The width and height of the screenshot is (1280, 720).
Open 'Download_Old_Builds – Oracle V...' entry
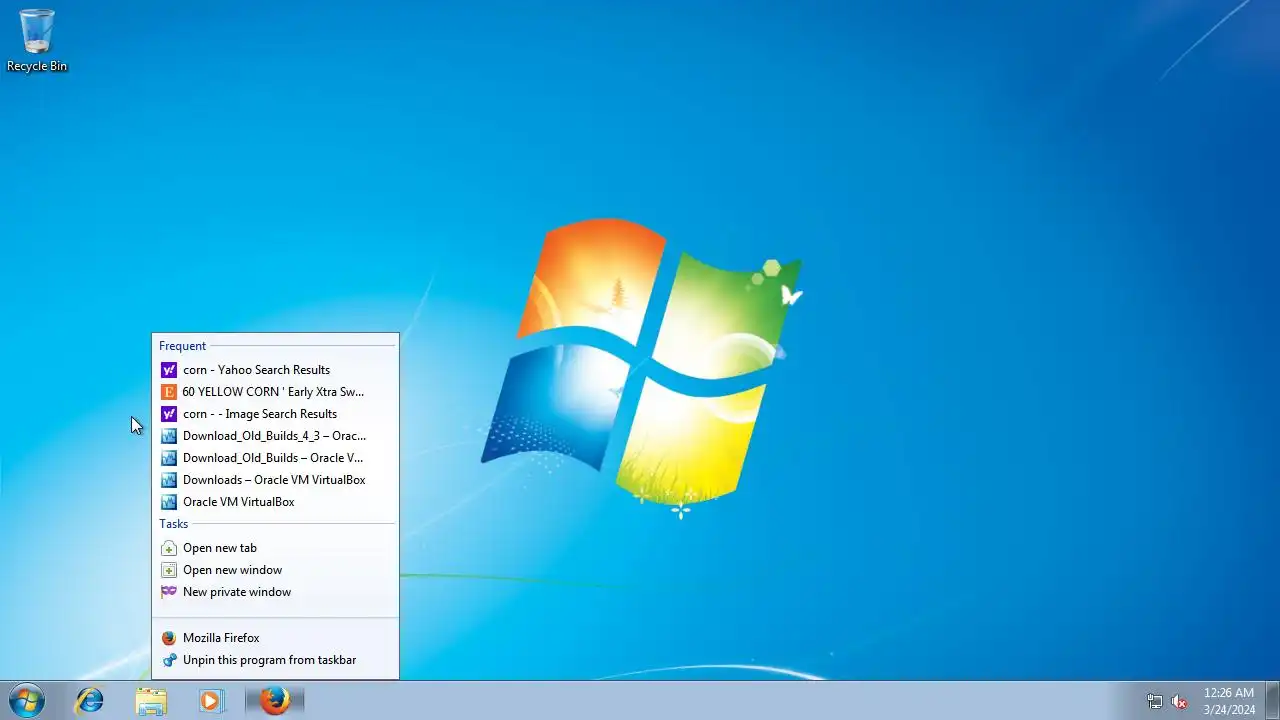[275, 458]
